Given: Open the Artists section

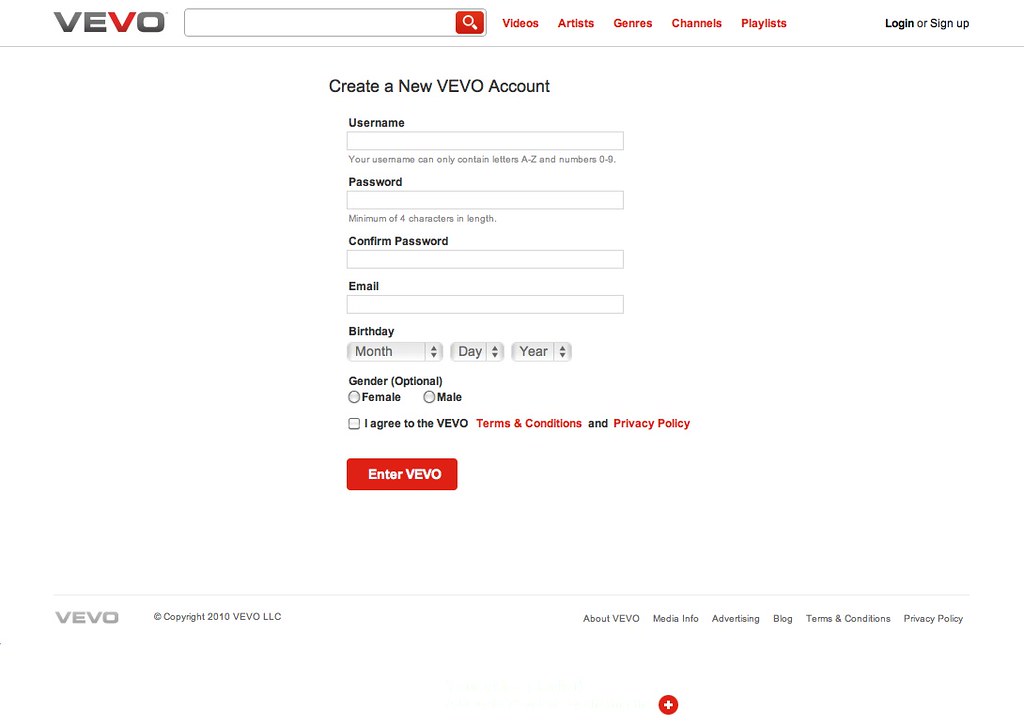Looking at the screenshot, I should [x=575, y=23].
